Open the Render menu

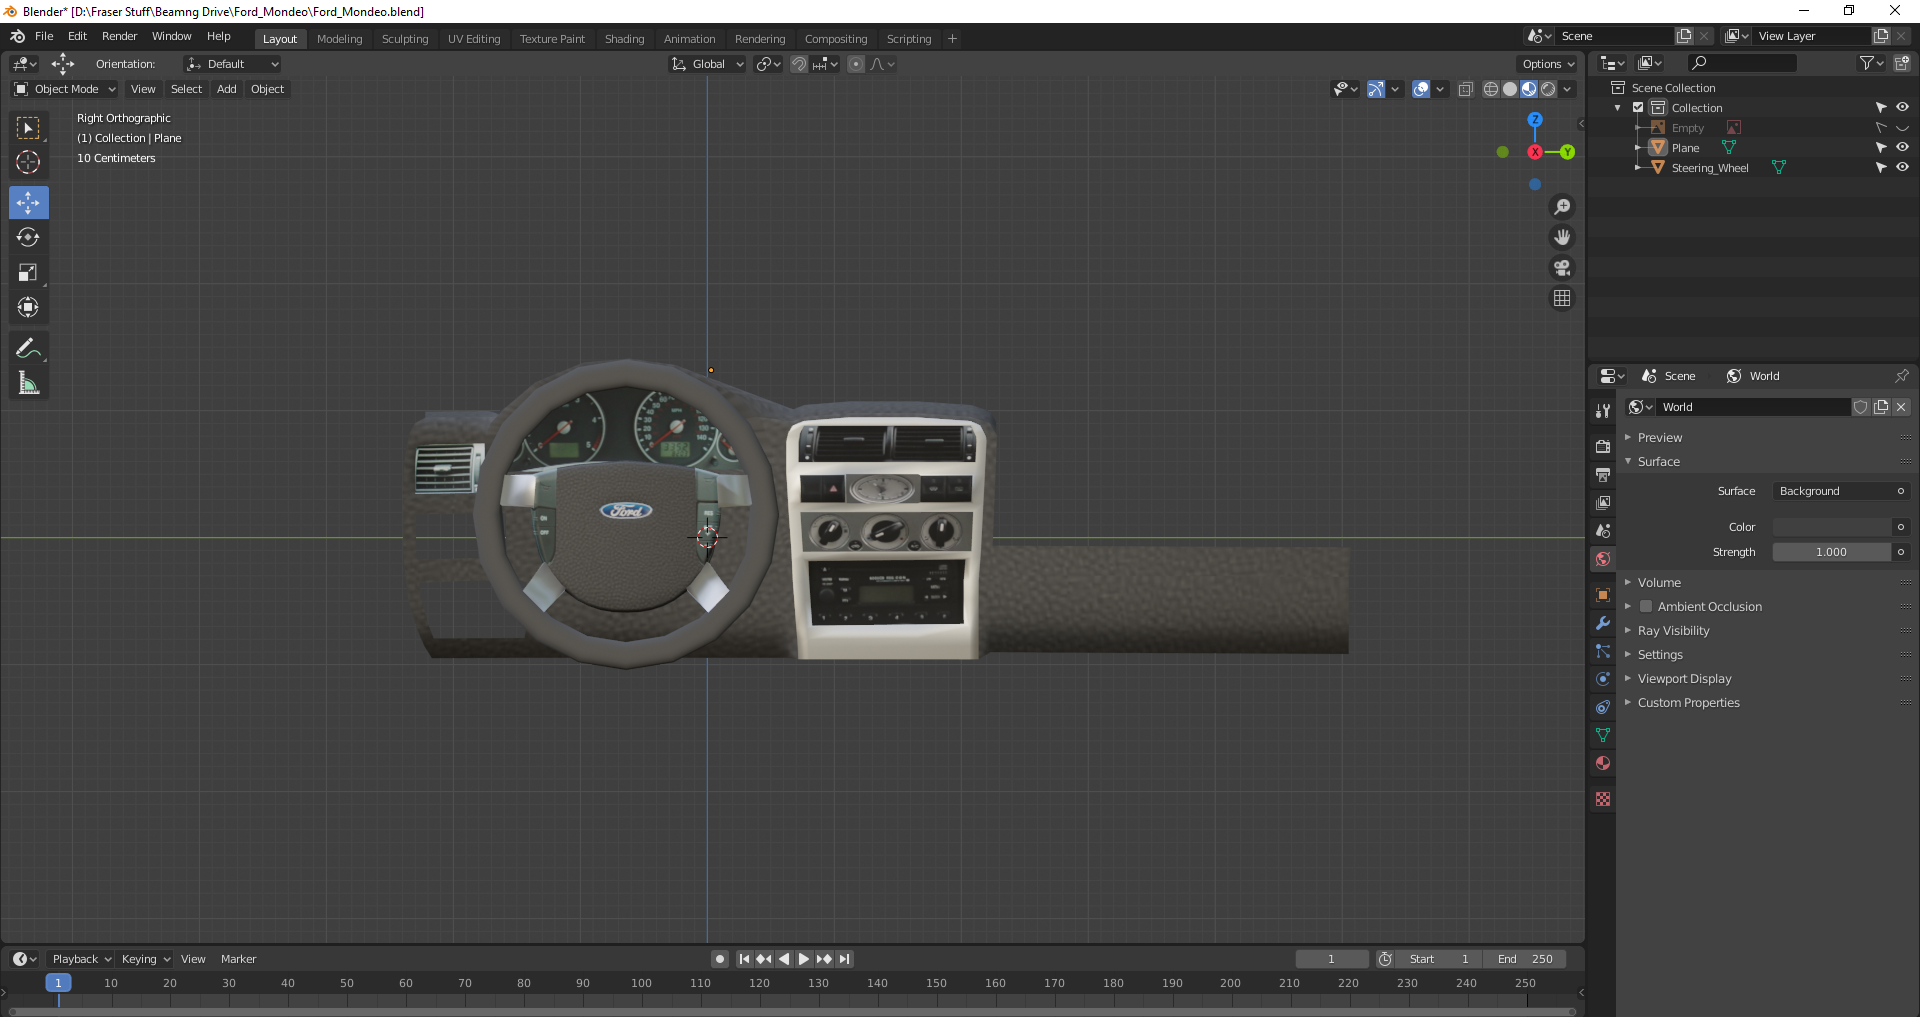(x=119, y=36)
